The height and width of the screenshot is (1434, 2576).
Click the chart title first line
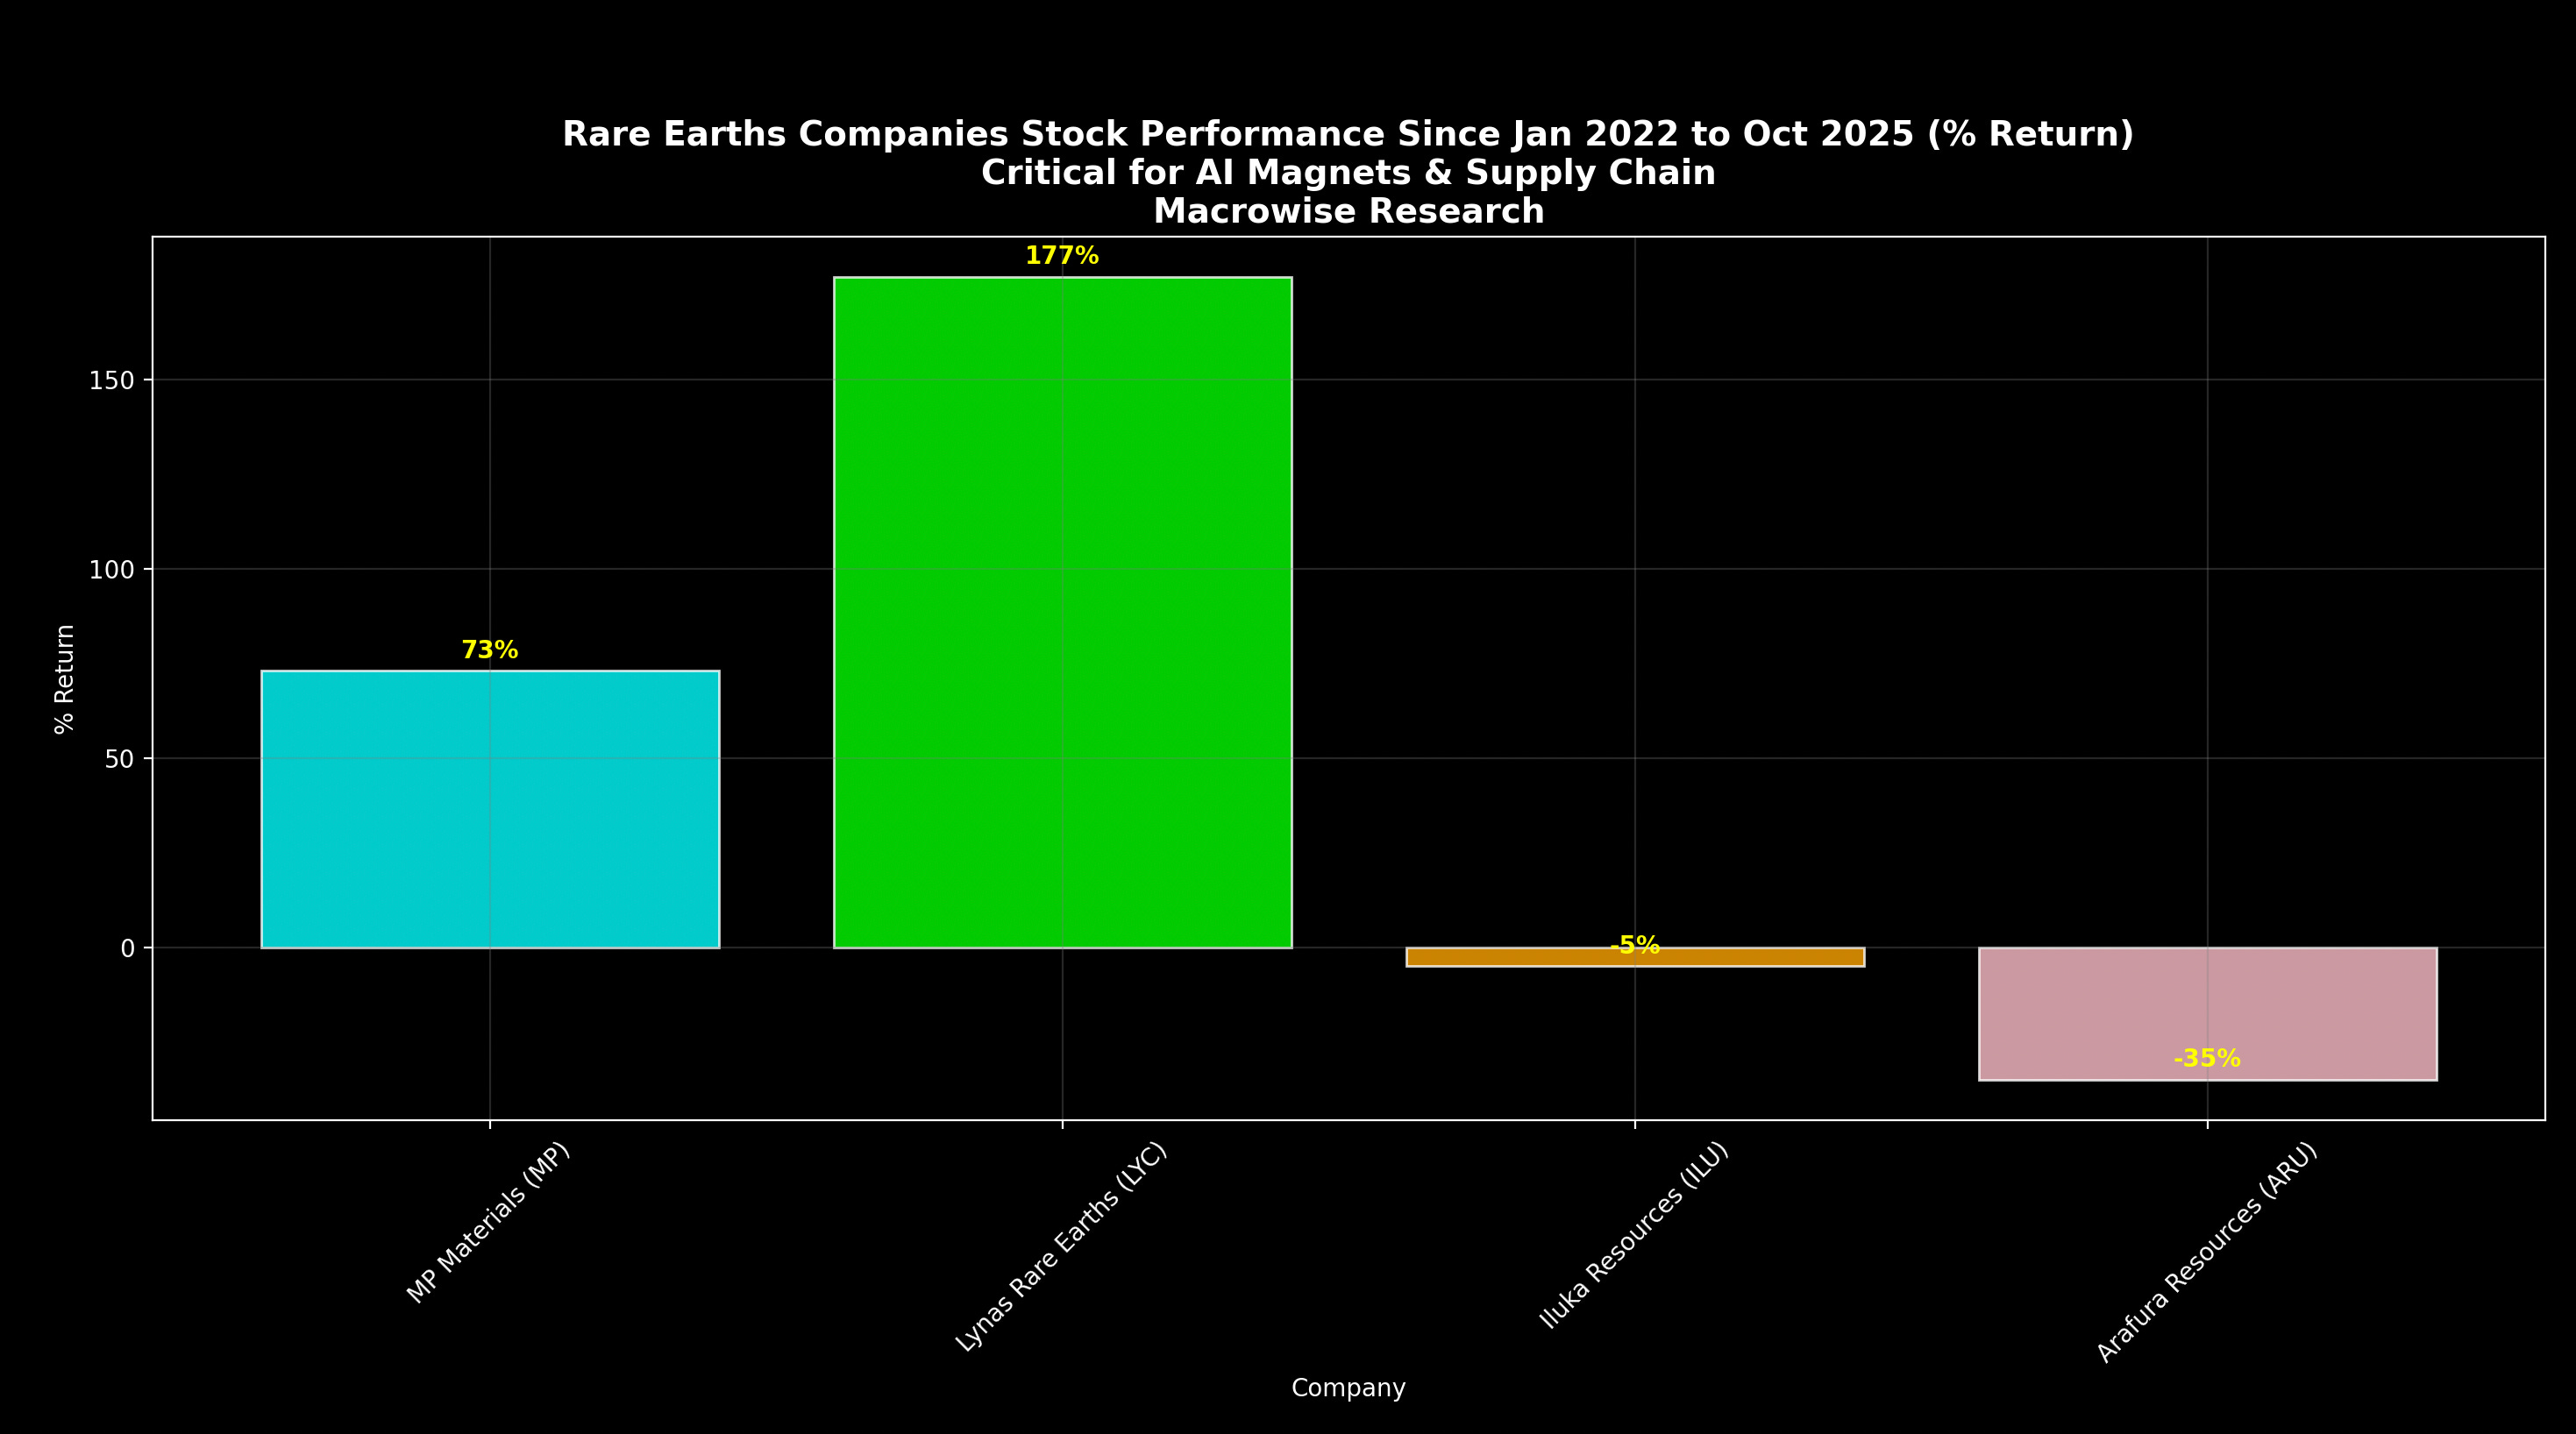(x=1347, y=134)
